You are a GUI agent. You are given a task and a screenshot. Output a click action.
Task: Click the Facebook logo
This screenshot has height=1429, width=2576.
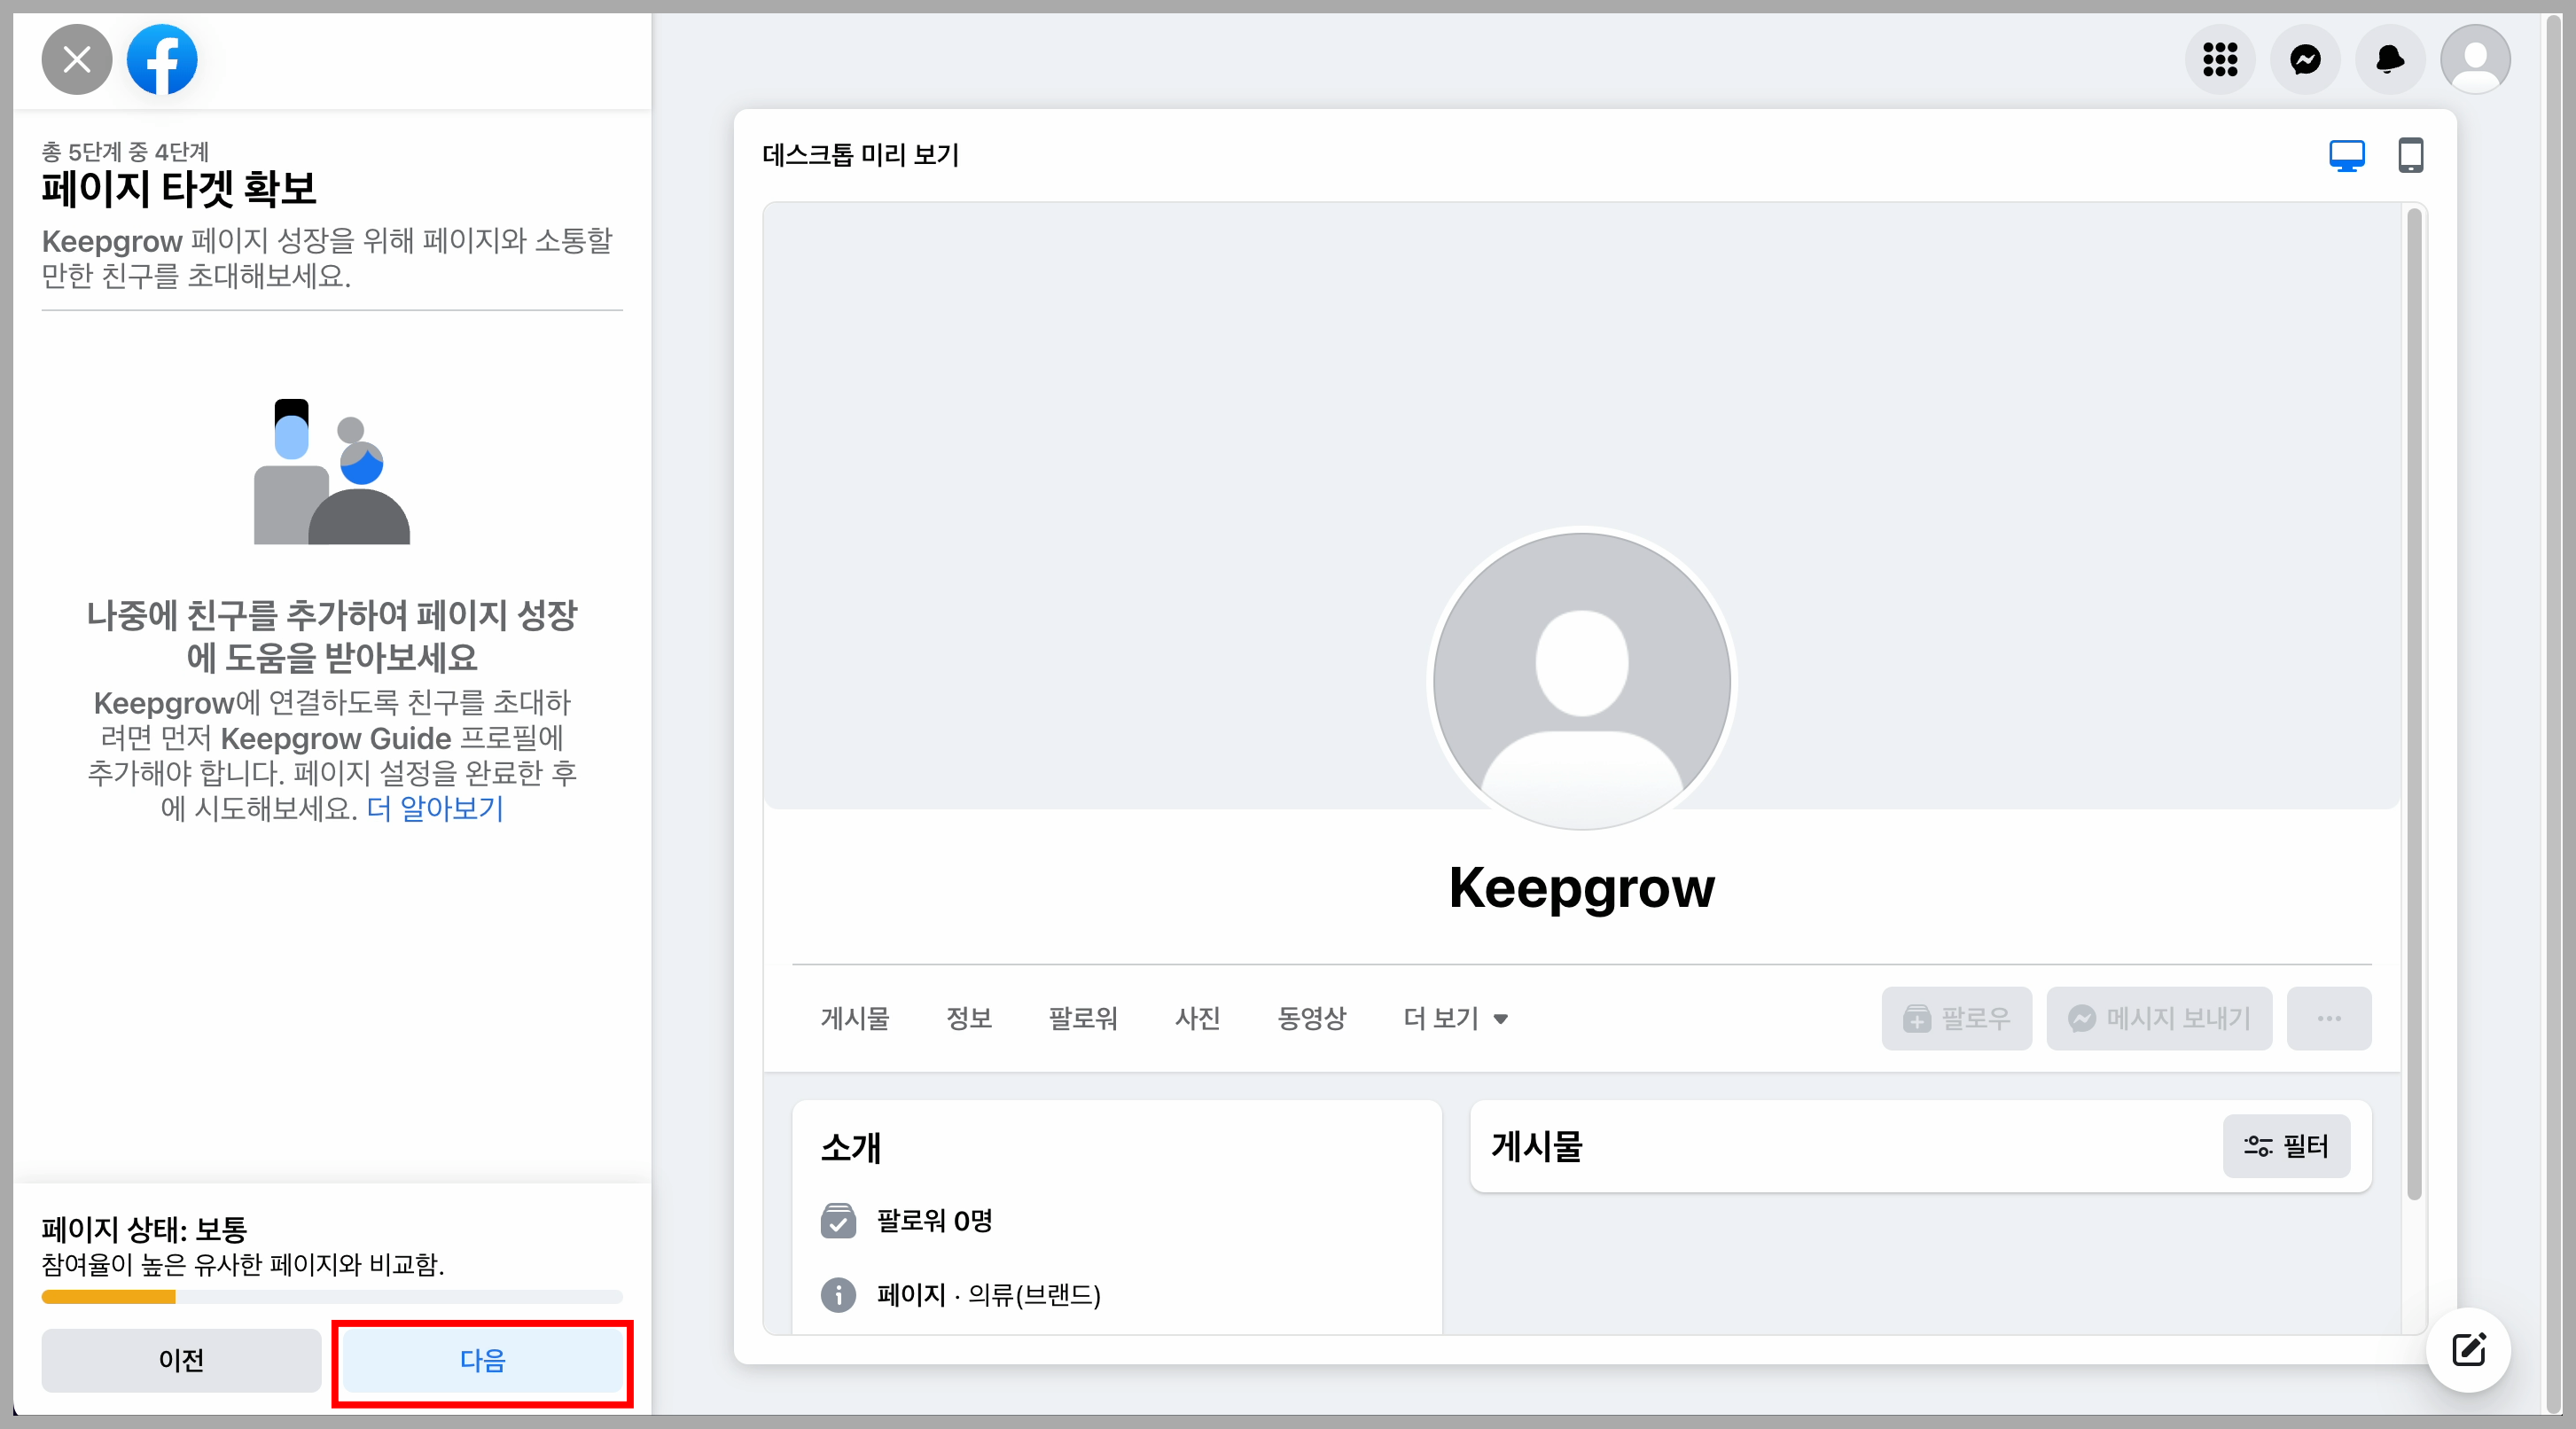[x=162, y=59]
